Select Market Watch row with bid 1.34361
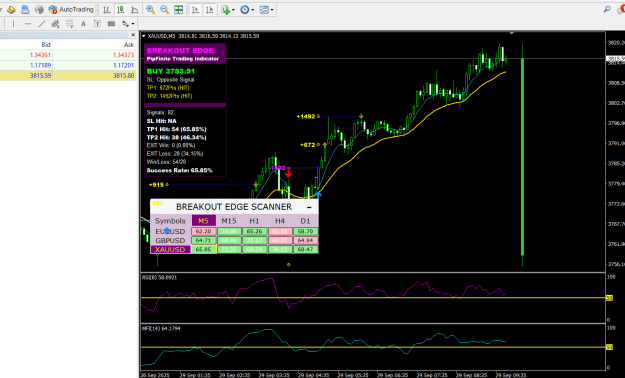This screenshot has height=378, width=625. point(68,55)
